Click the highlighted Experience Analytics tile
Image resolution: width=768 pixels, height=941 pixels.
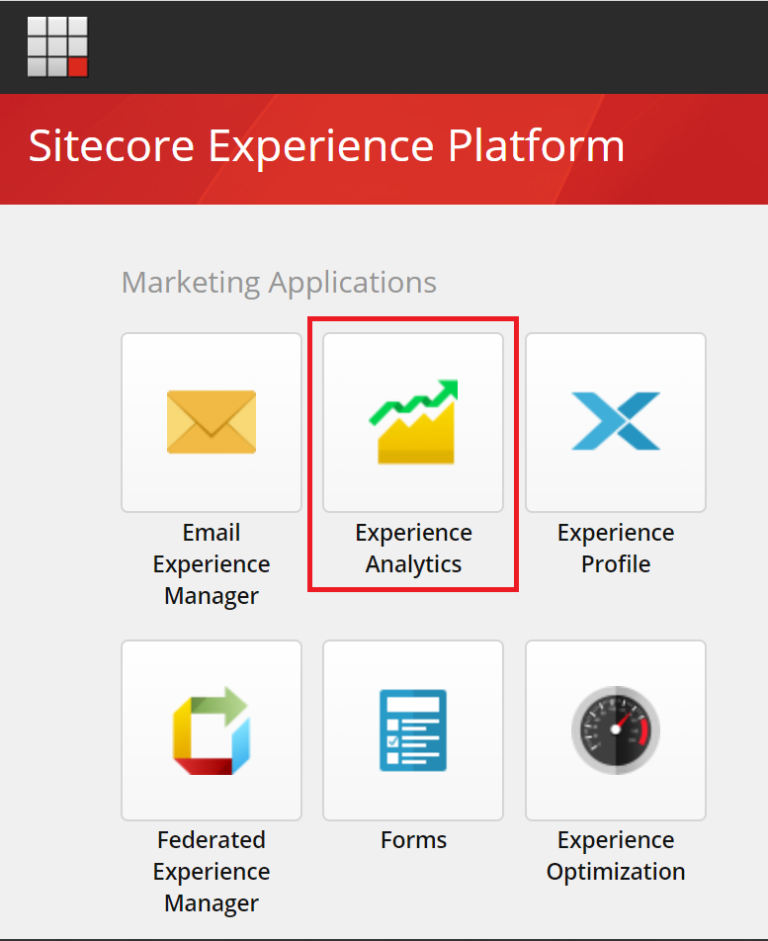coord(413,455)
